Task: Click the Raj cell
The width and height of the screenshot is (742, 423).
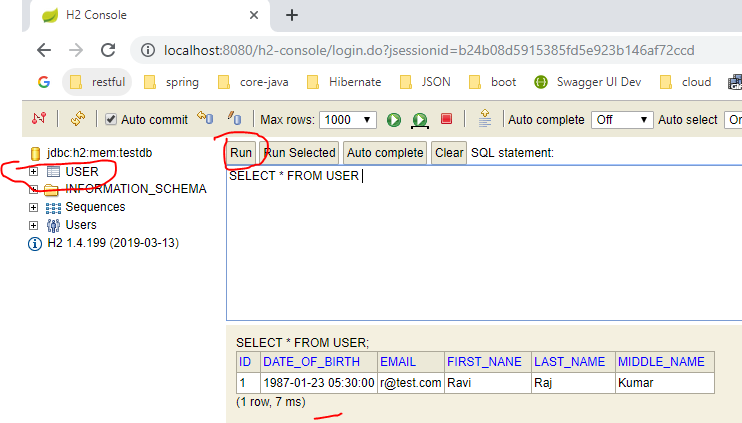Action: [x=573, y=383]
